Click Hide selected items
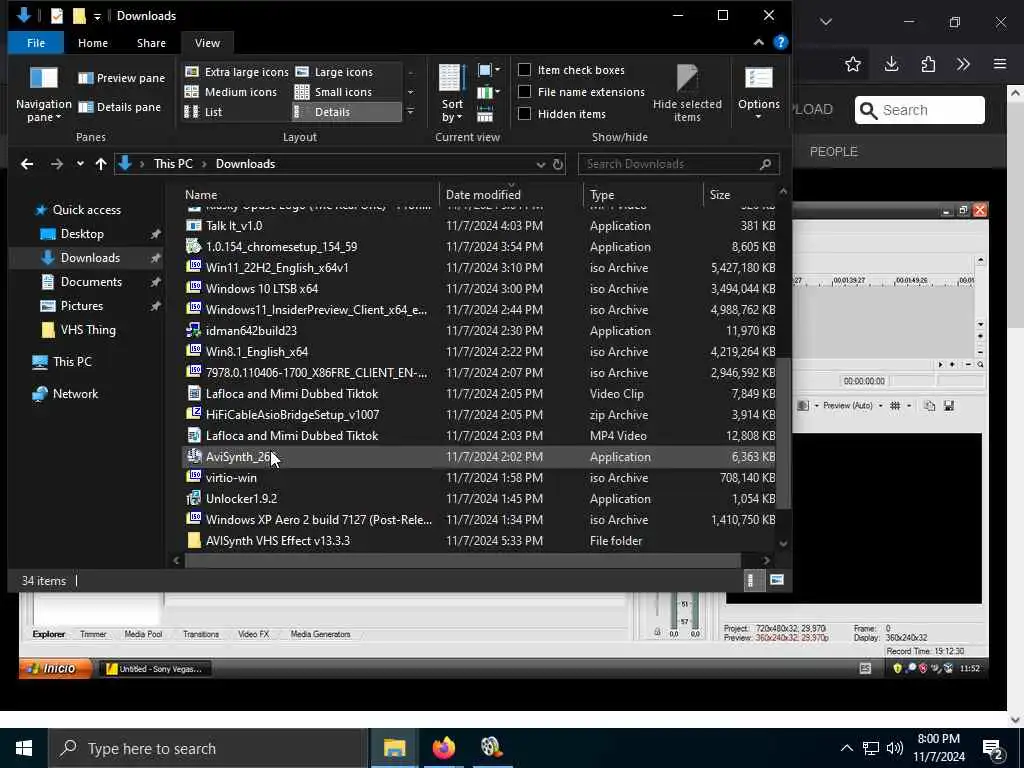This screenshot has width=1024, height=768. [687, 93]
